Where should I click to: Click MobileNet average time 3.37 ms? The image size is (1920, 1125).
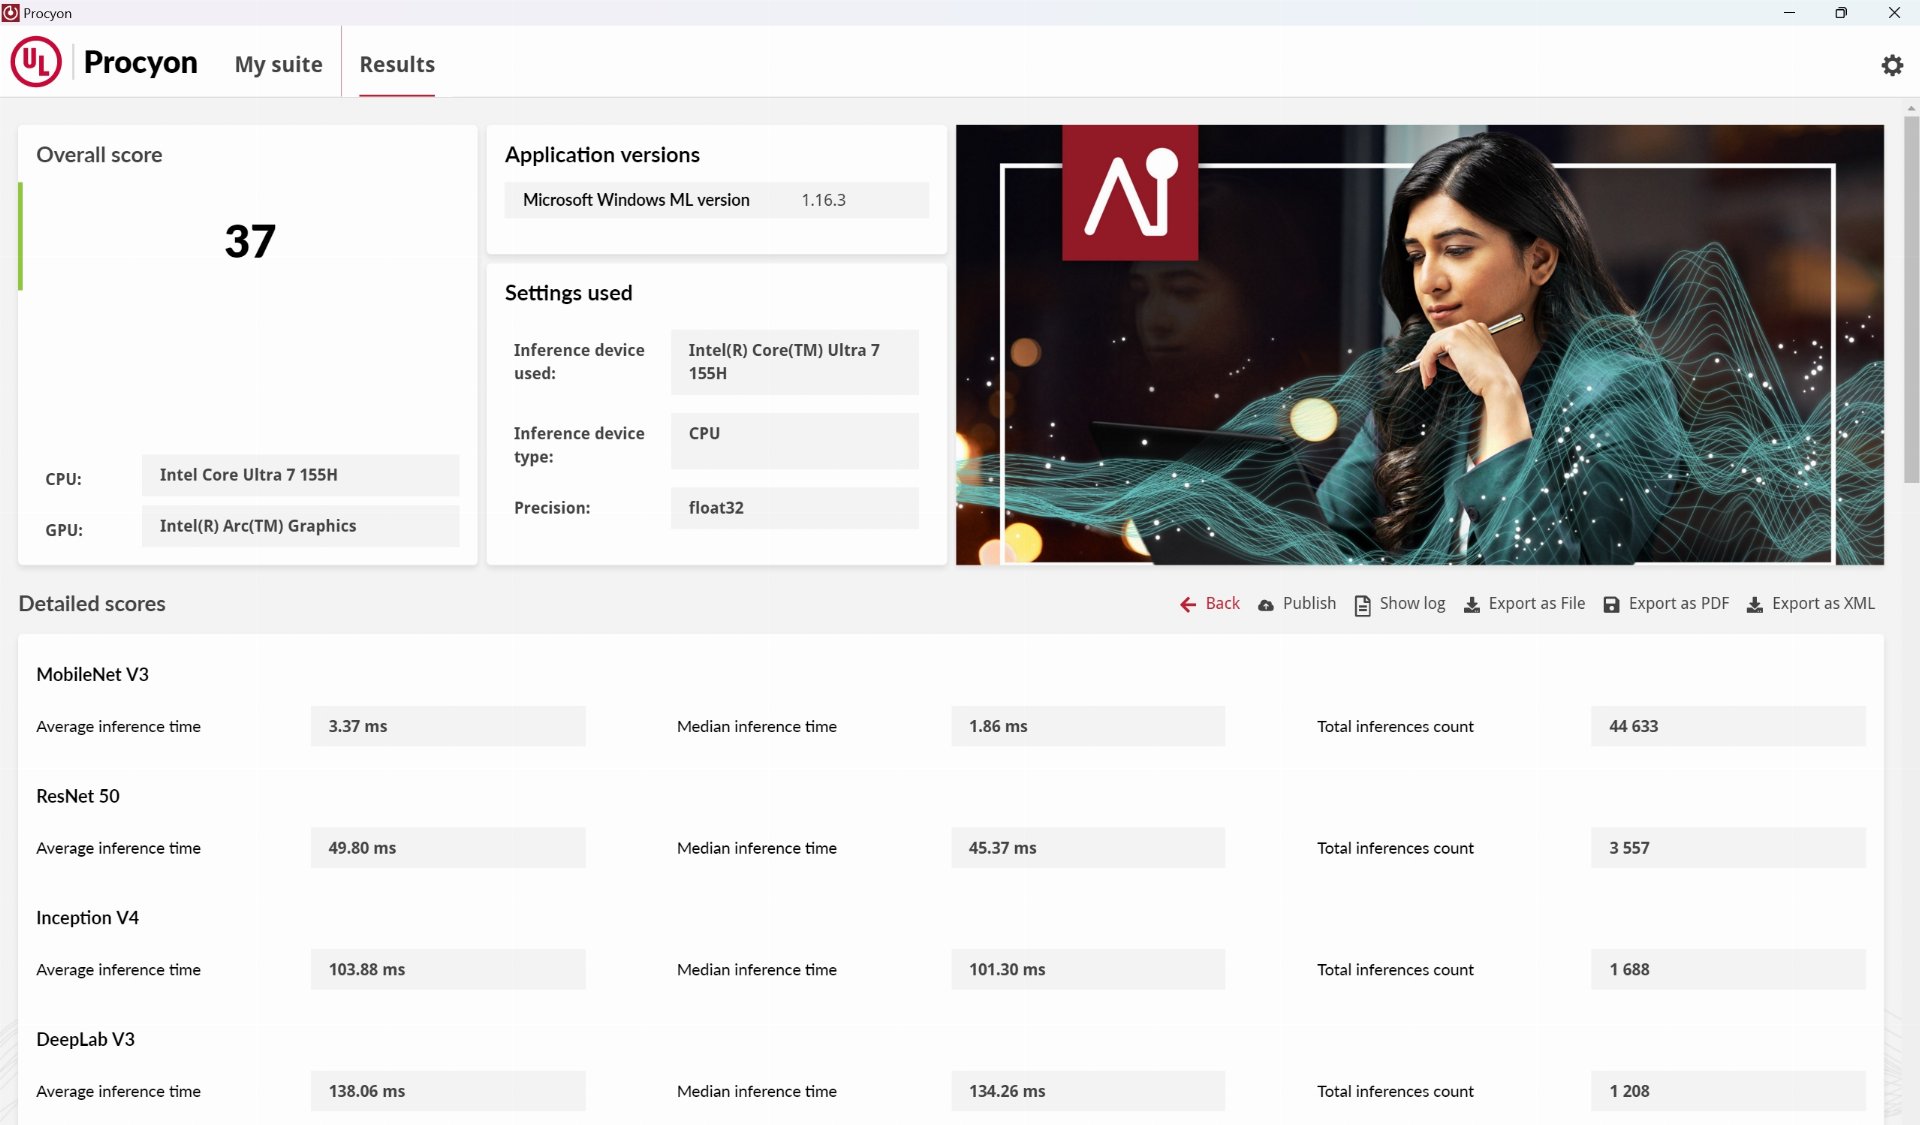(448, 726)
